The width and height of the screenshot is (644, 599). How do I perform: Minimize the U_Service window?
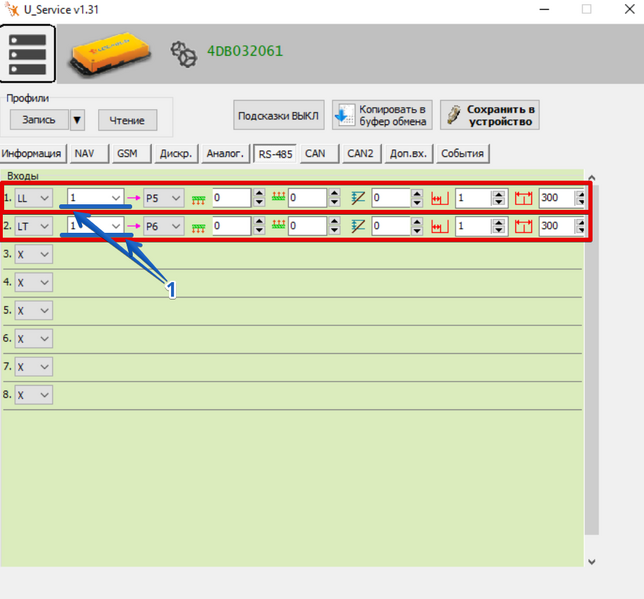(x=545, y=9)
